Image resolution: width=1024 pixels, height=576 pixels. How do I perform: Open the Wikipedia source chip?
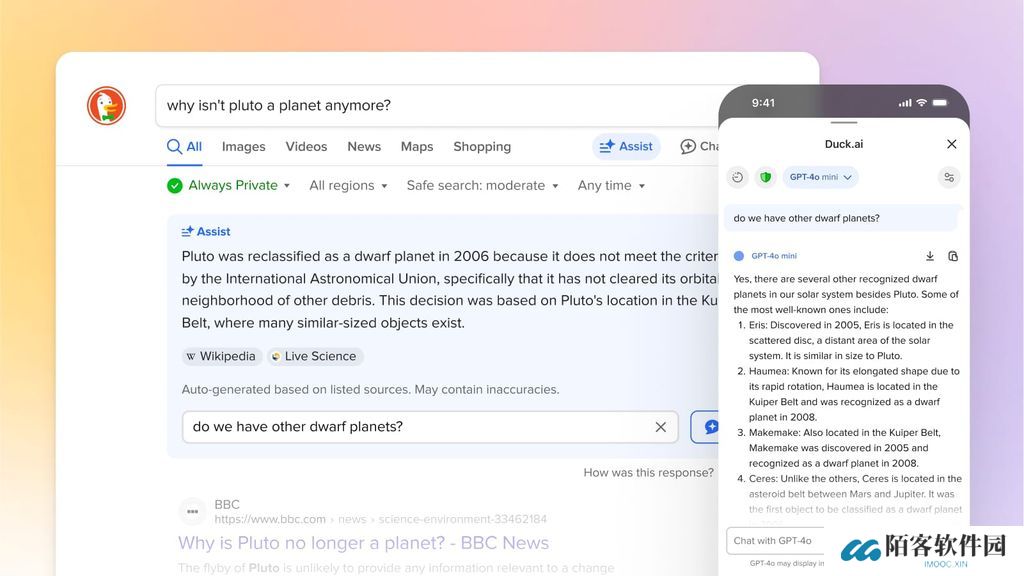pos(221,356)
